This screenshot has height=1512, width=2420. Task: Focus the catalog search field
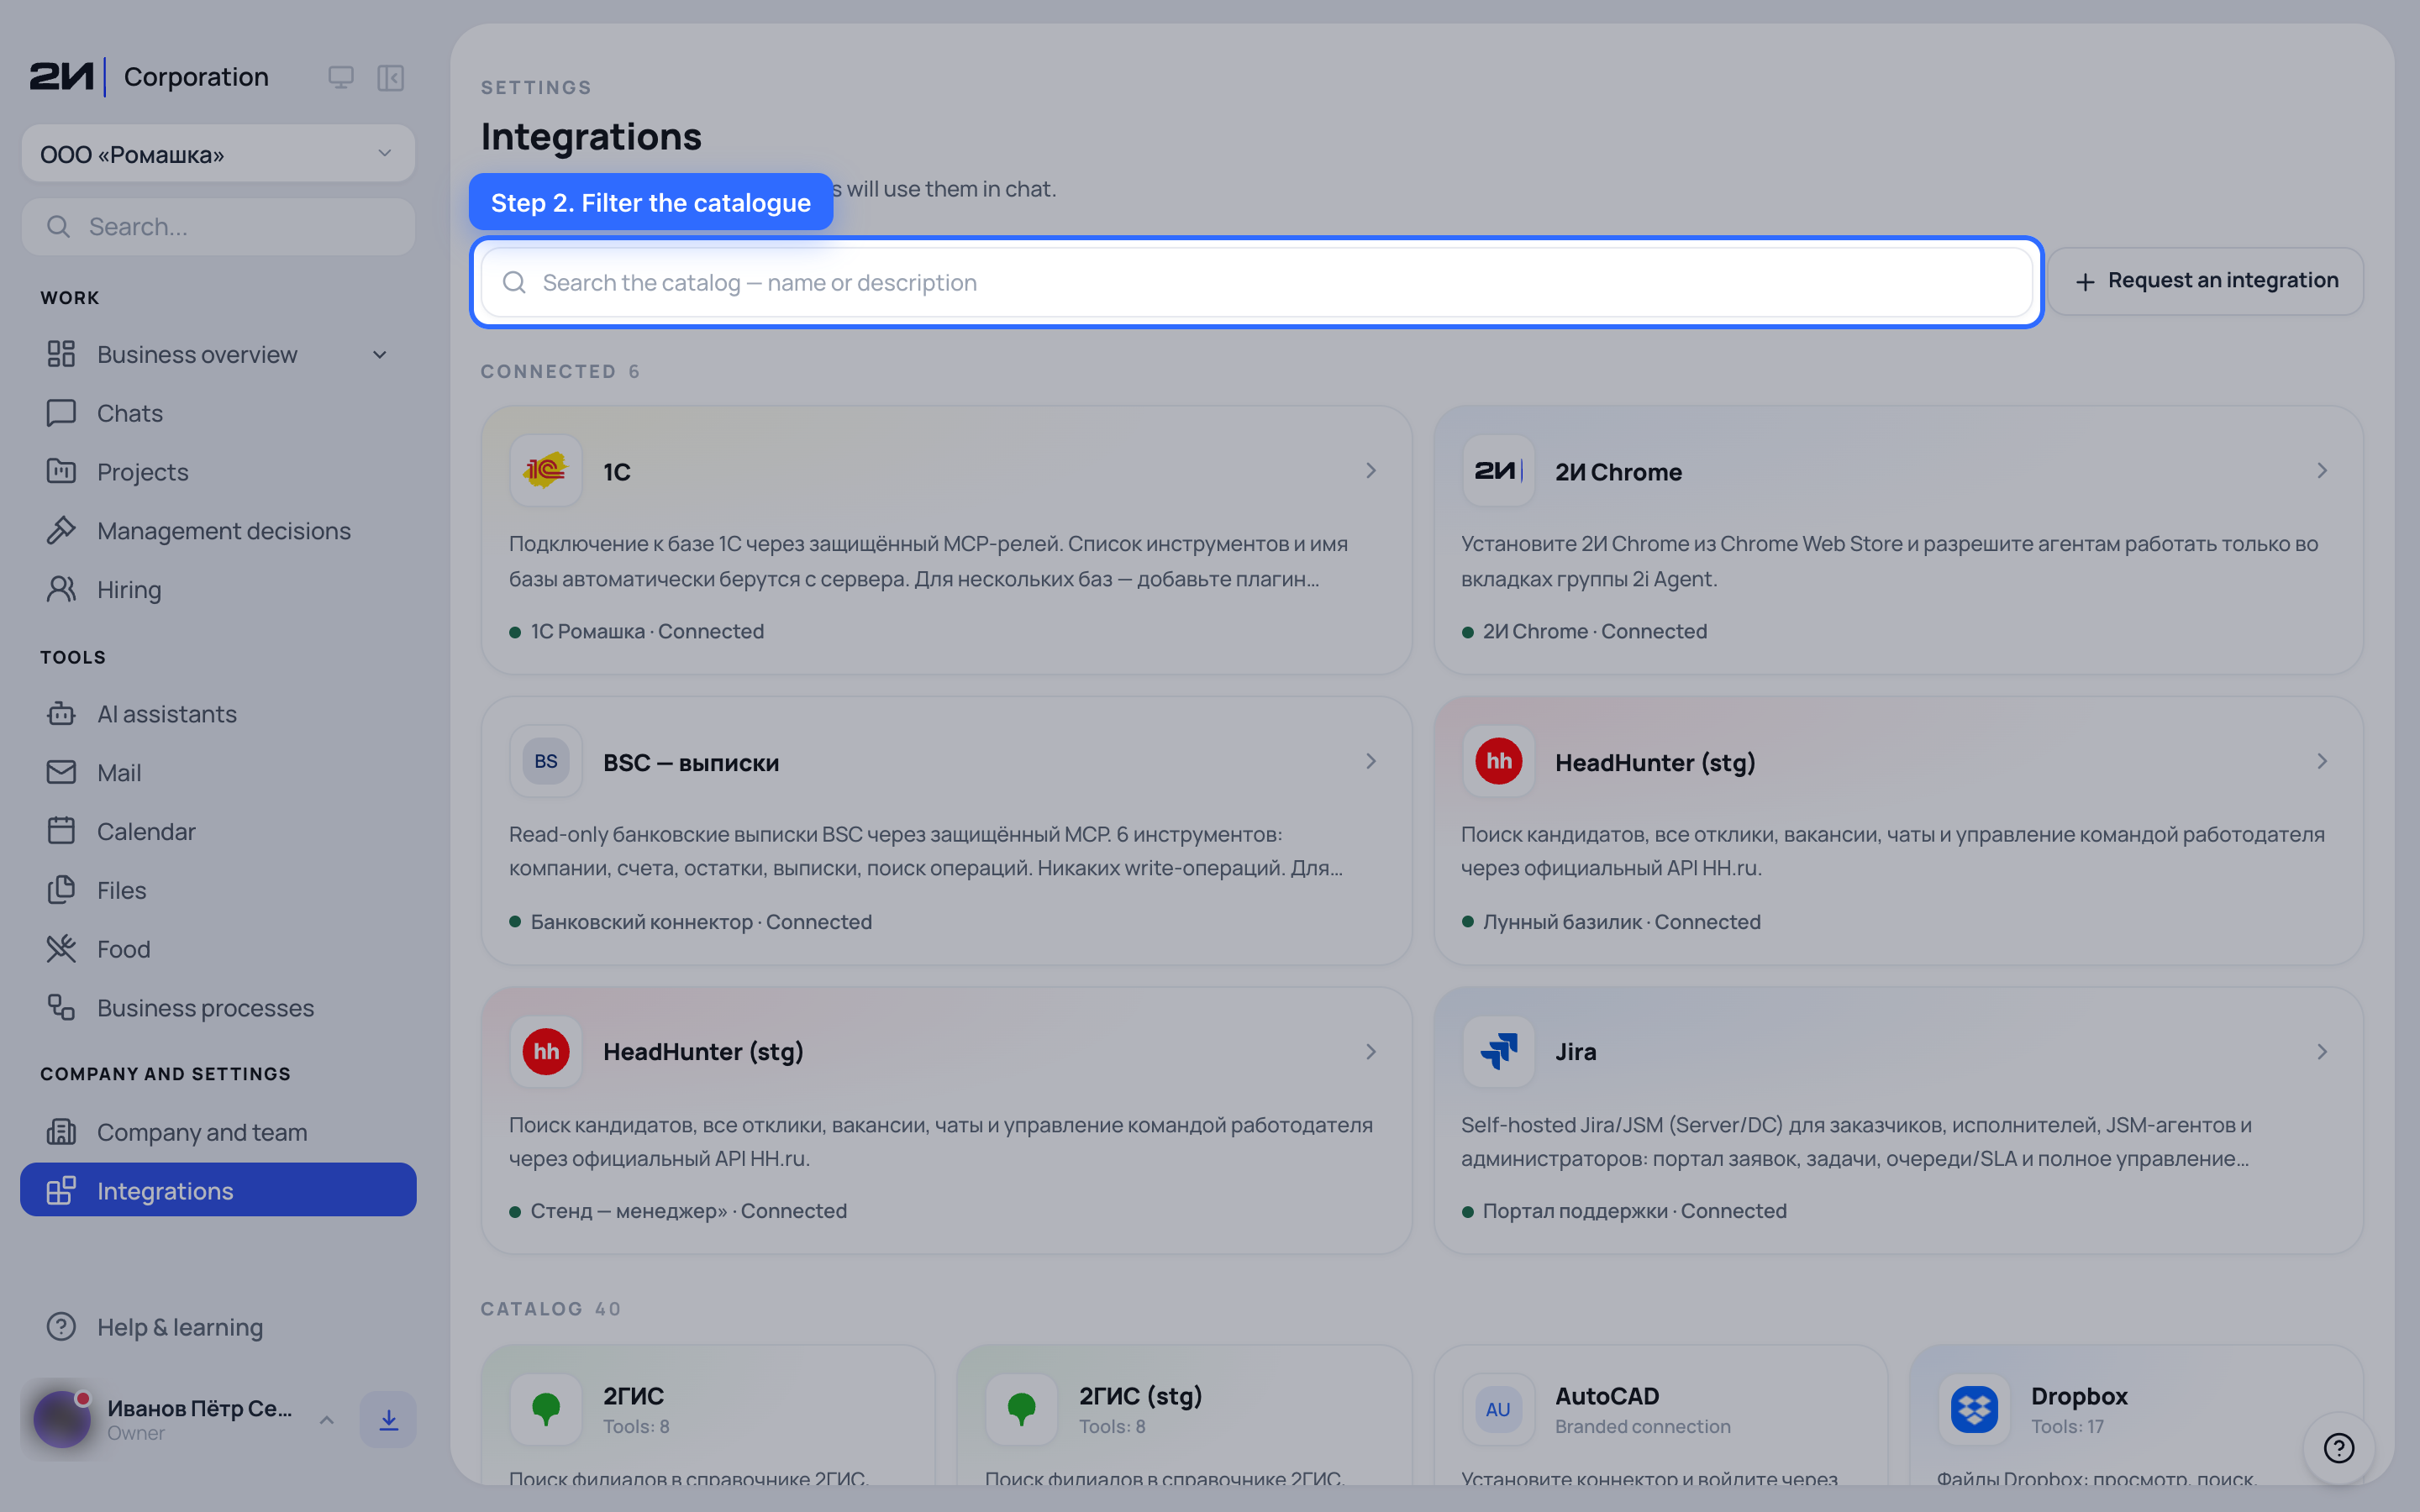[1256, 282]
